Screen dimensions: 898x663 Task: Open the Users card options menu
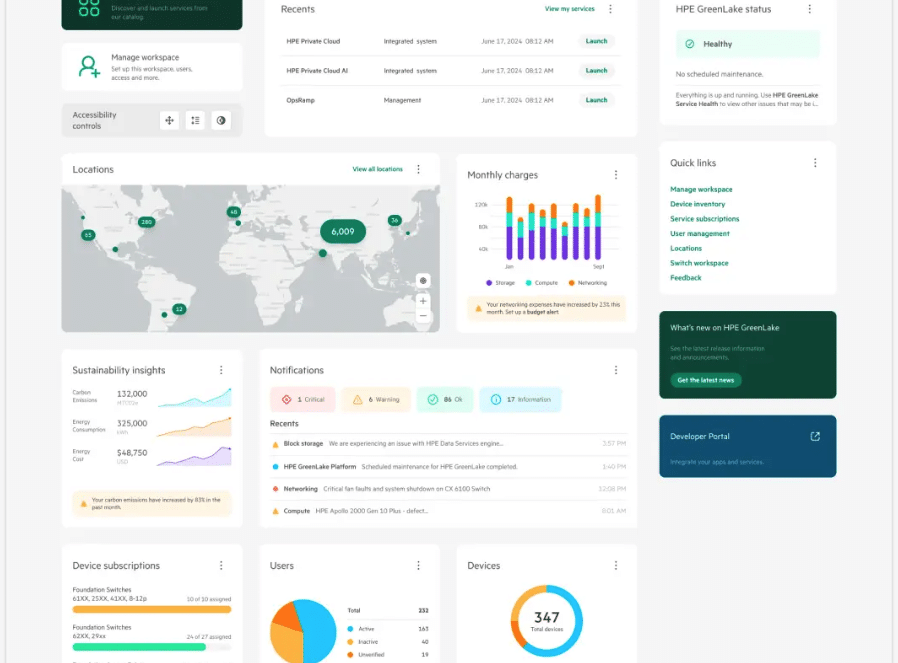pyautogui.click(x=419, y=566)
